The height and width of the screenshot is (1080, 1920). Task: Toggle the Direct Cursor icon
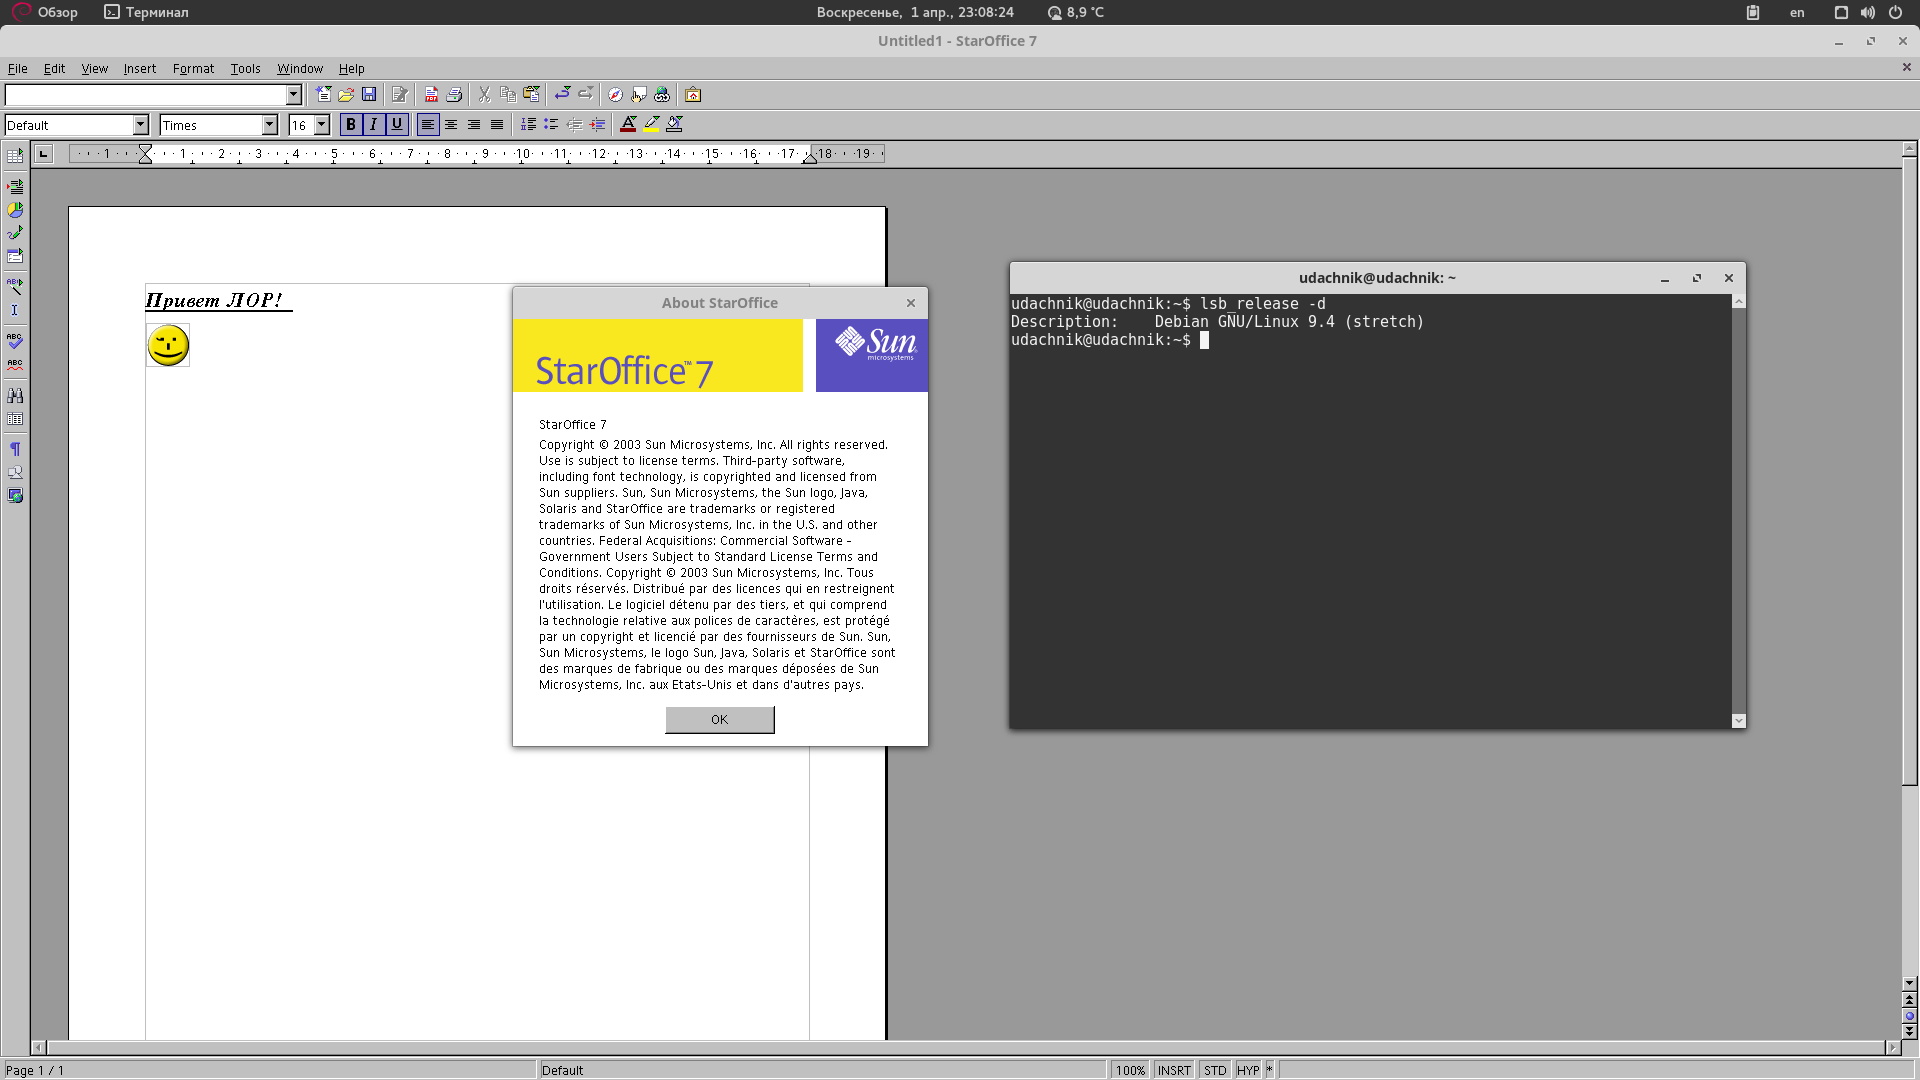pyautogui.click(x=15, y=310)
